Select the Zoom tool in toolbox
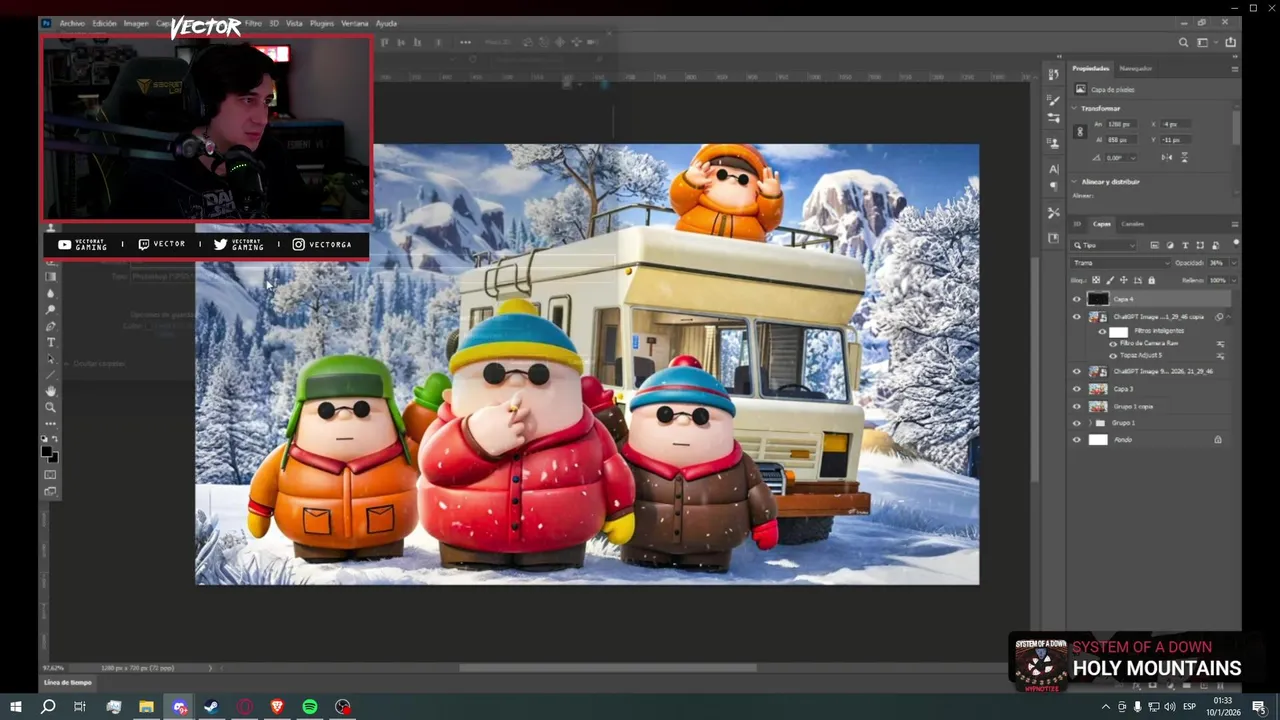This screenshot has width=1280, height=720. [51, 407]
